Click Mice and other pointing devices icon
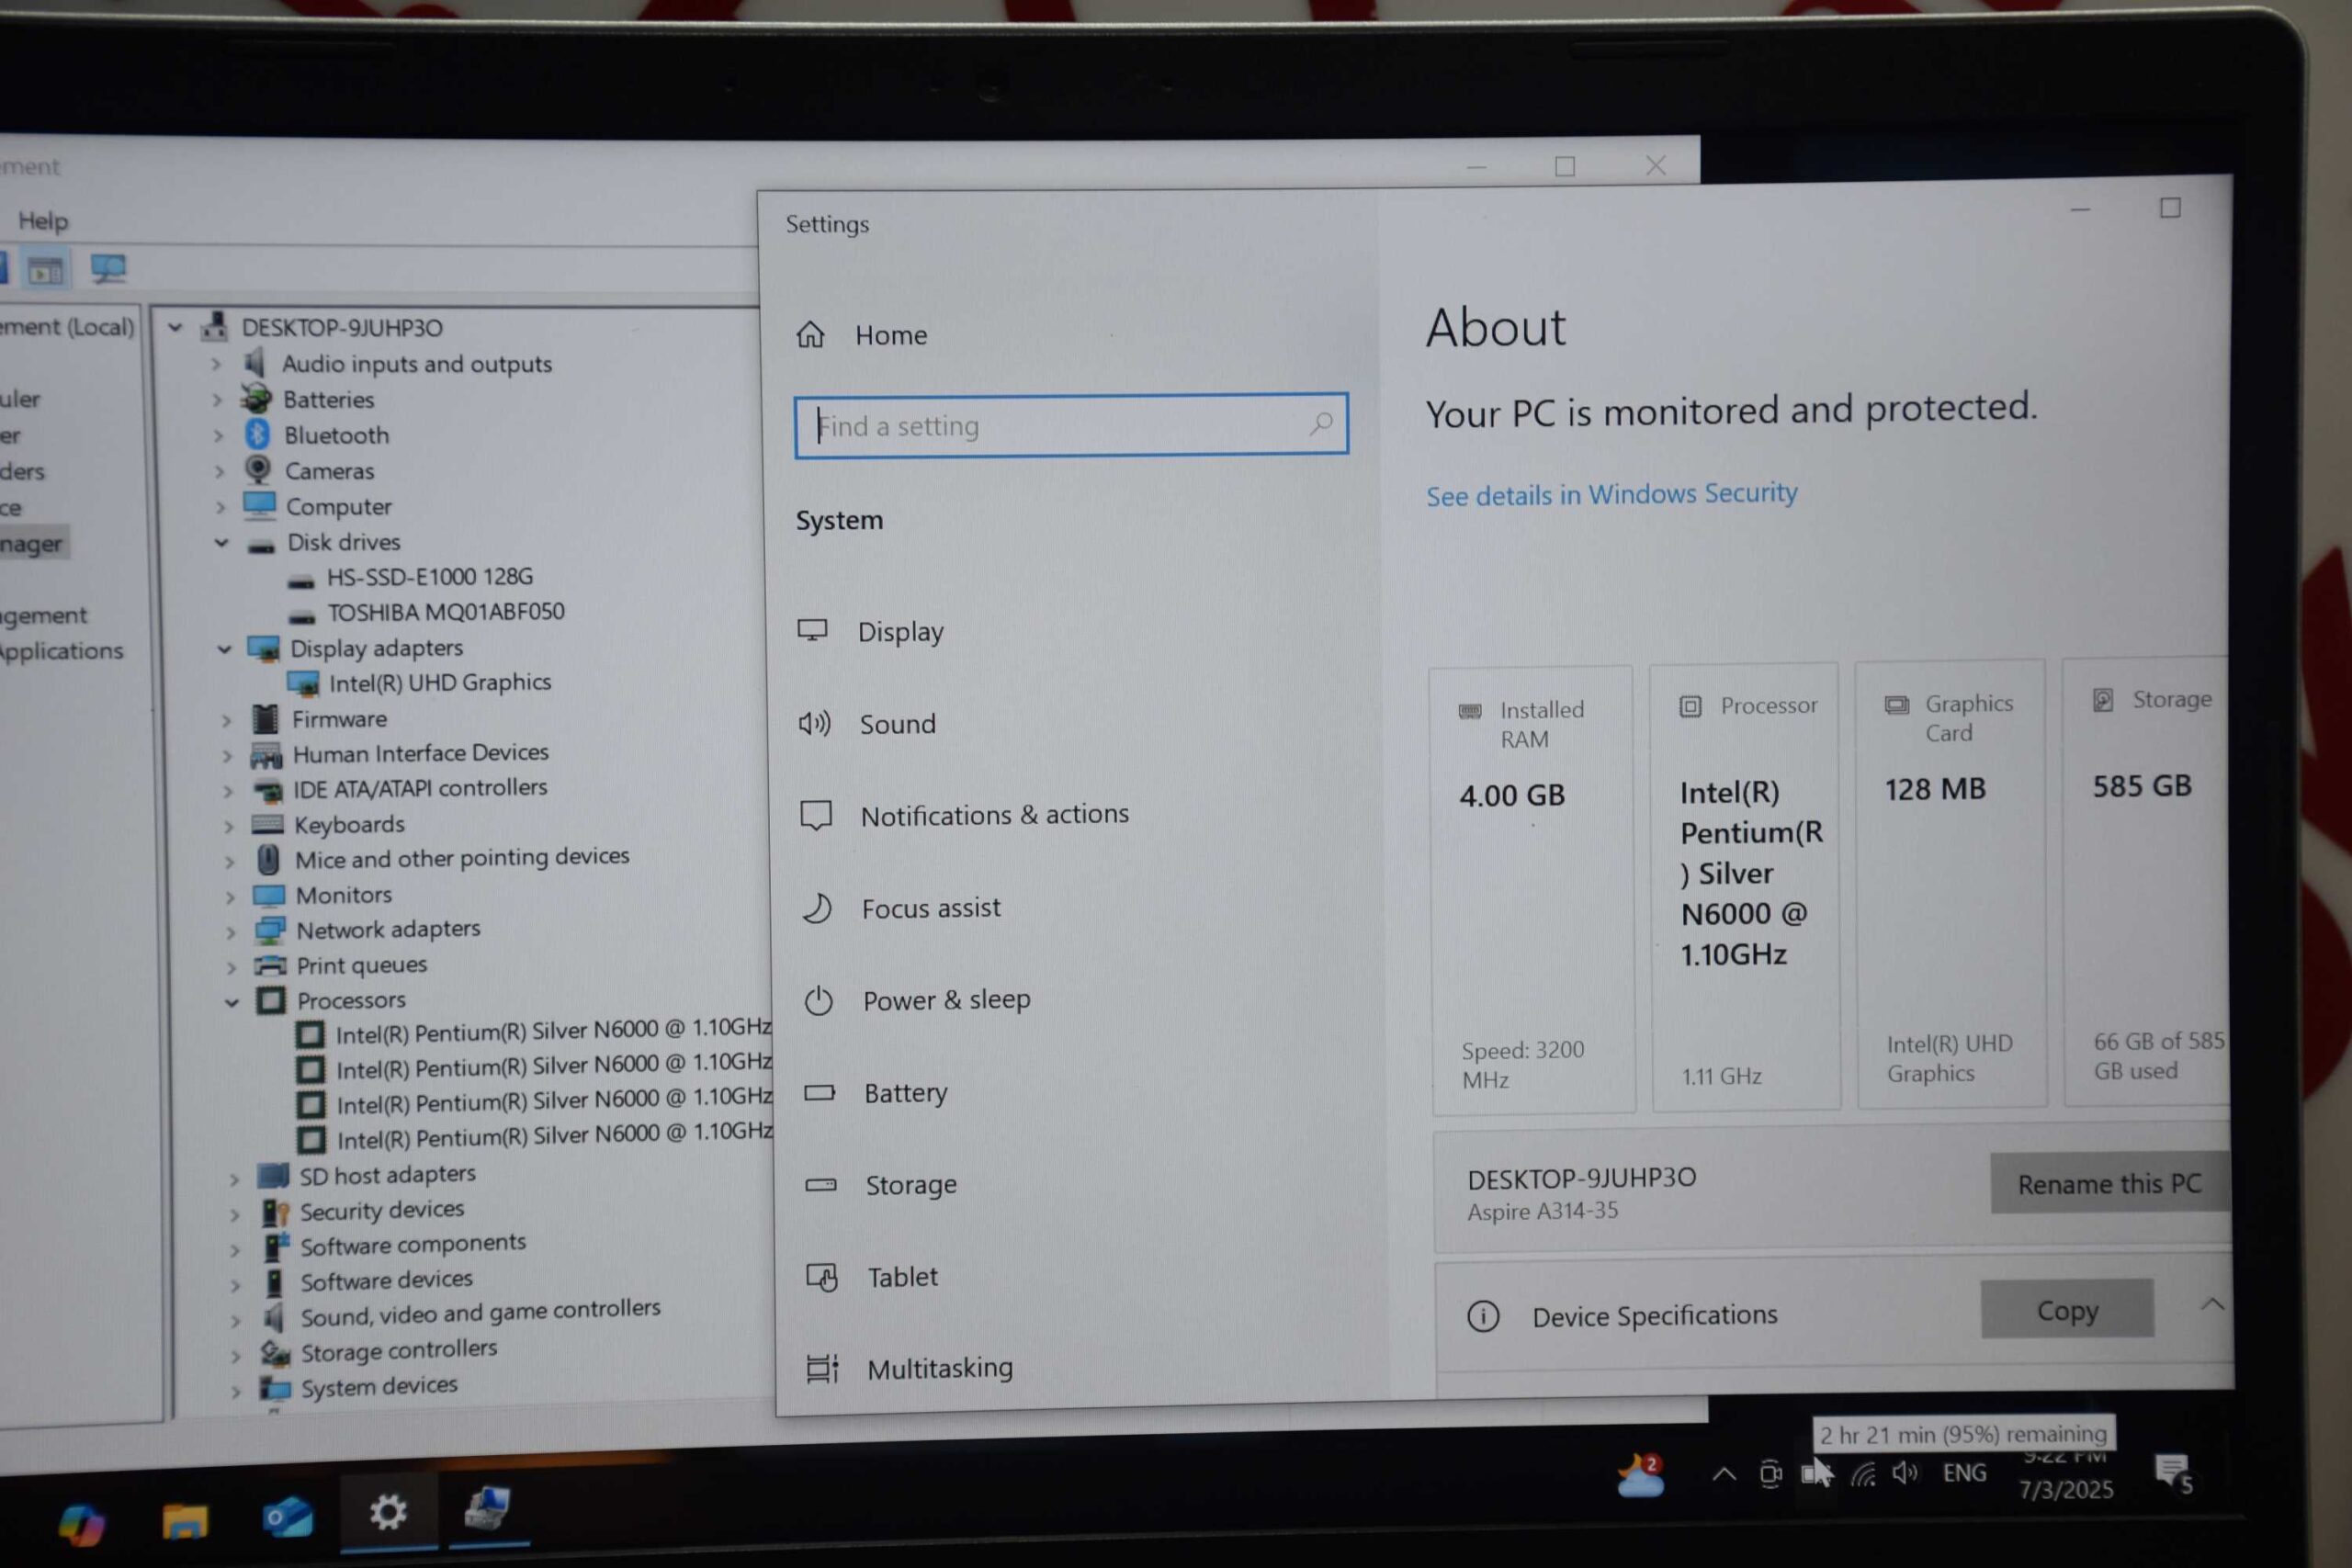This screenshot has height=1568, width=2352. (x=268, y=859)
